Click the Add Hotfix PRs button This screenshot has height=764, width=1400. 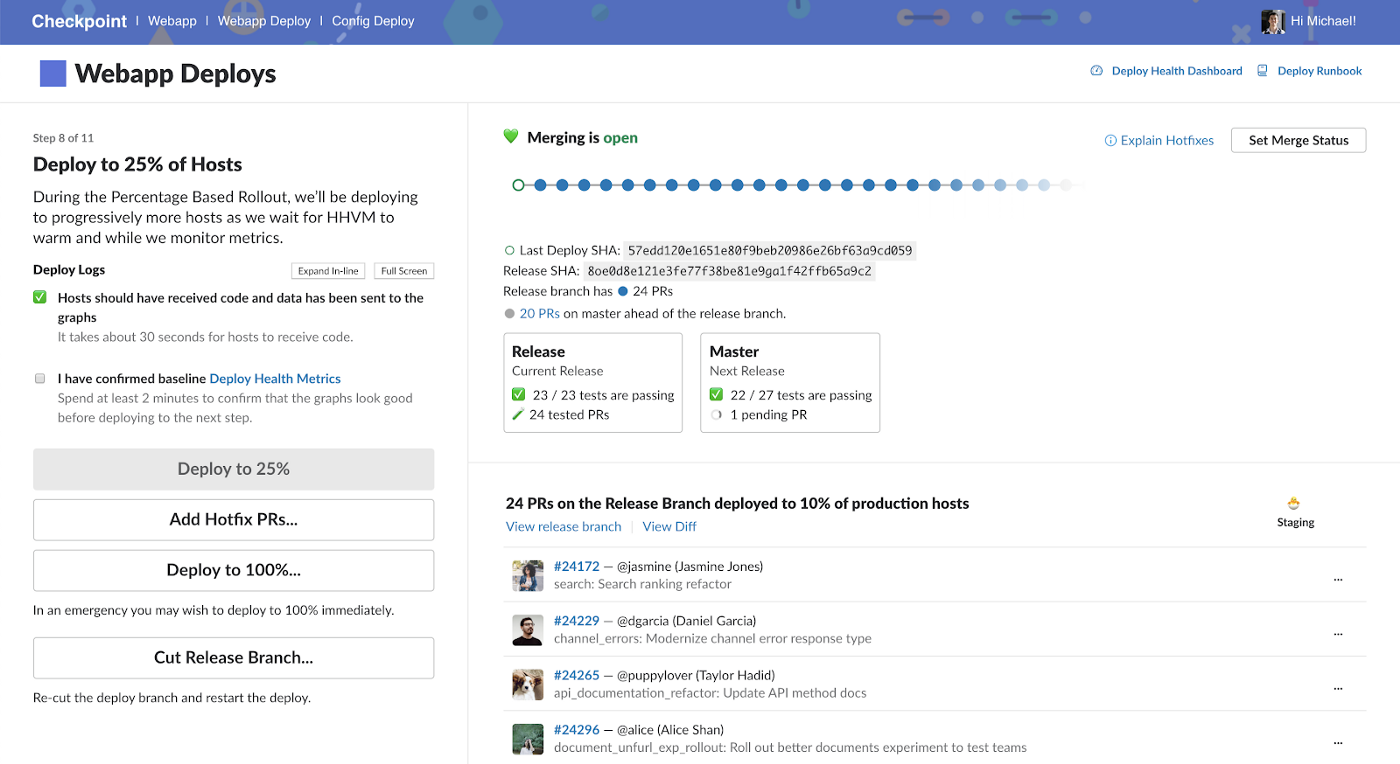coord(233,520)
